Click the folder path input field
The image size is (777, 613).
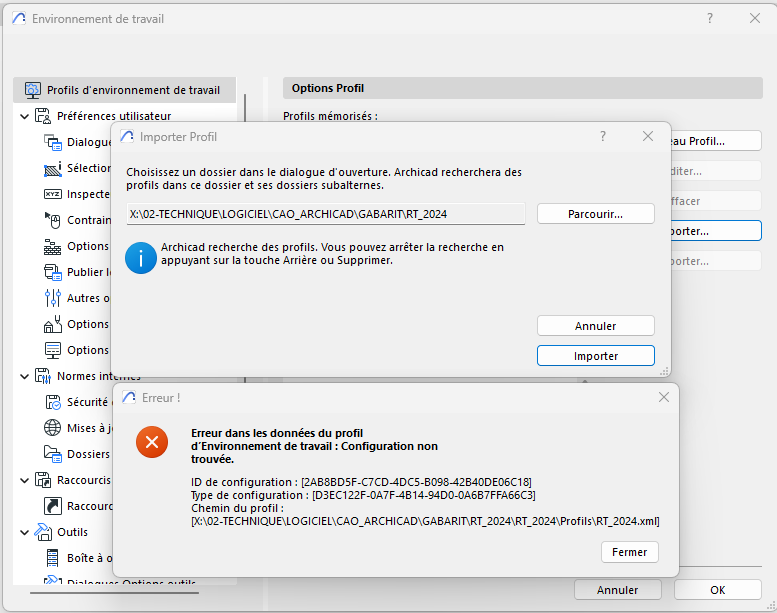pyautogui.click(x=326, y=214)
